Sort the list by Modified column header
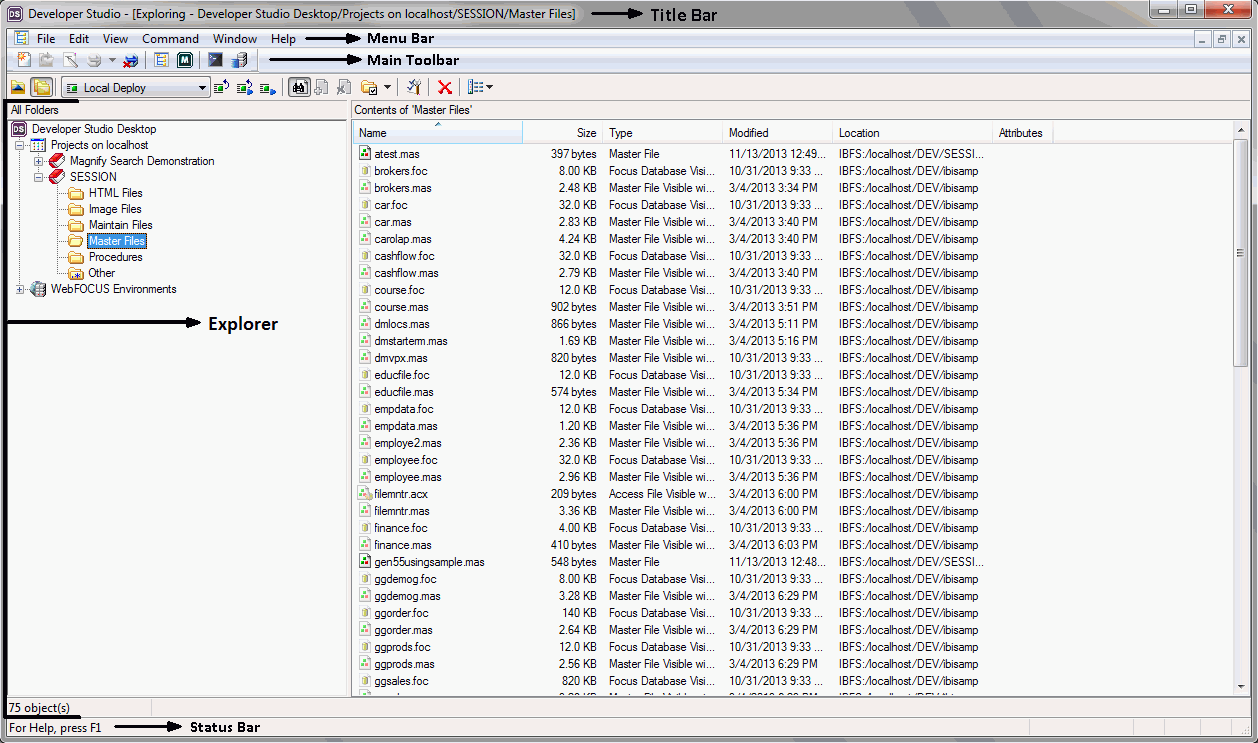This screenshot has width=1258, height=743. [x=778, y=133]
